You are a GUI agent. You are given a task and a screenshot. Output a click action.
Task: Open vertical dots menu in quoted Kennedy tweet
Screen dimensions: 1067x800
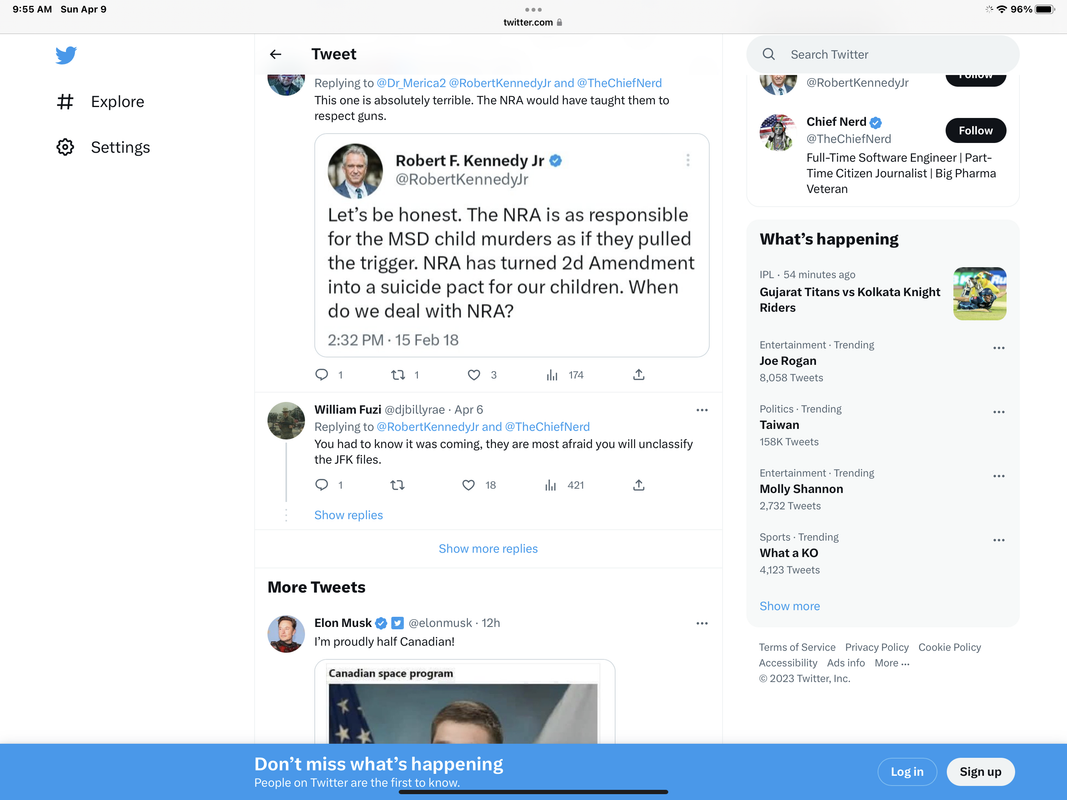[x=688, y=160]
